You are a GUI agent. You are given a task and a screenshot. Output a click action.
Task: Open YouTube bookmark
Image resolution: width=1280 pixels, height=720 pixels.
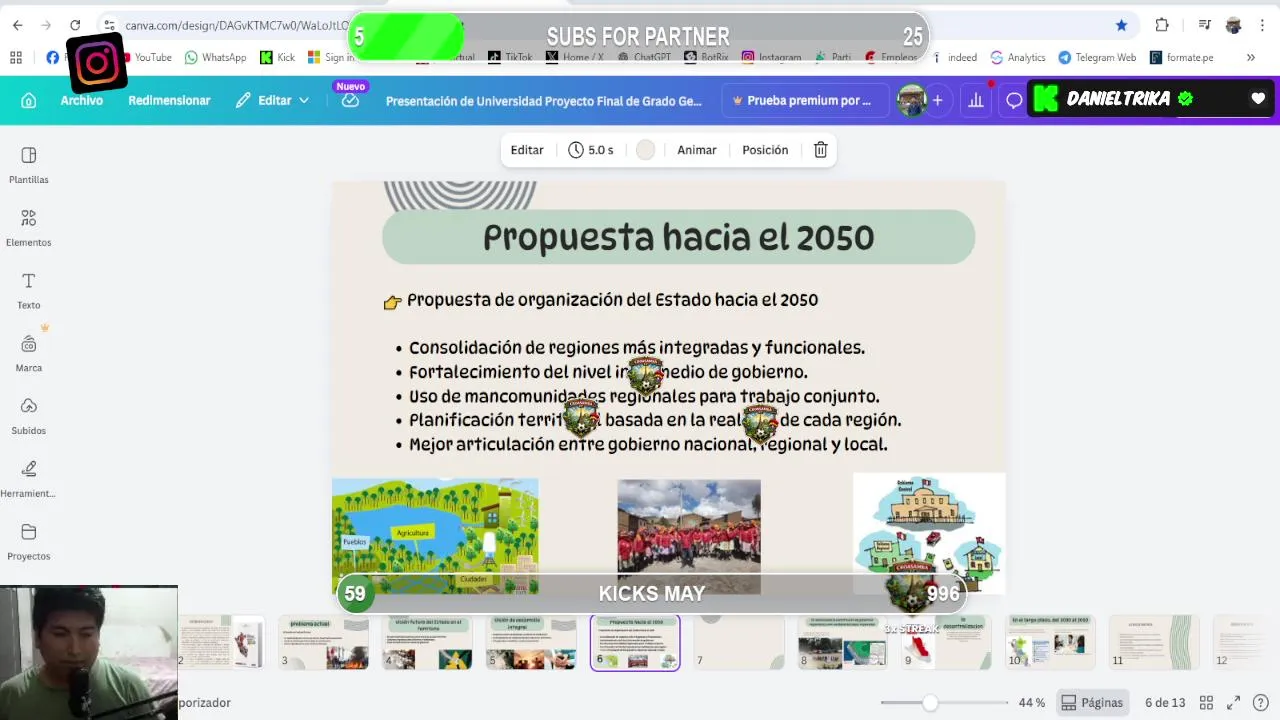click(146, 58)
